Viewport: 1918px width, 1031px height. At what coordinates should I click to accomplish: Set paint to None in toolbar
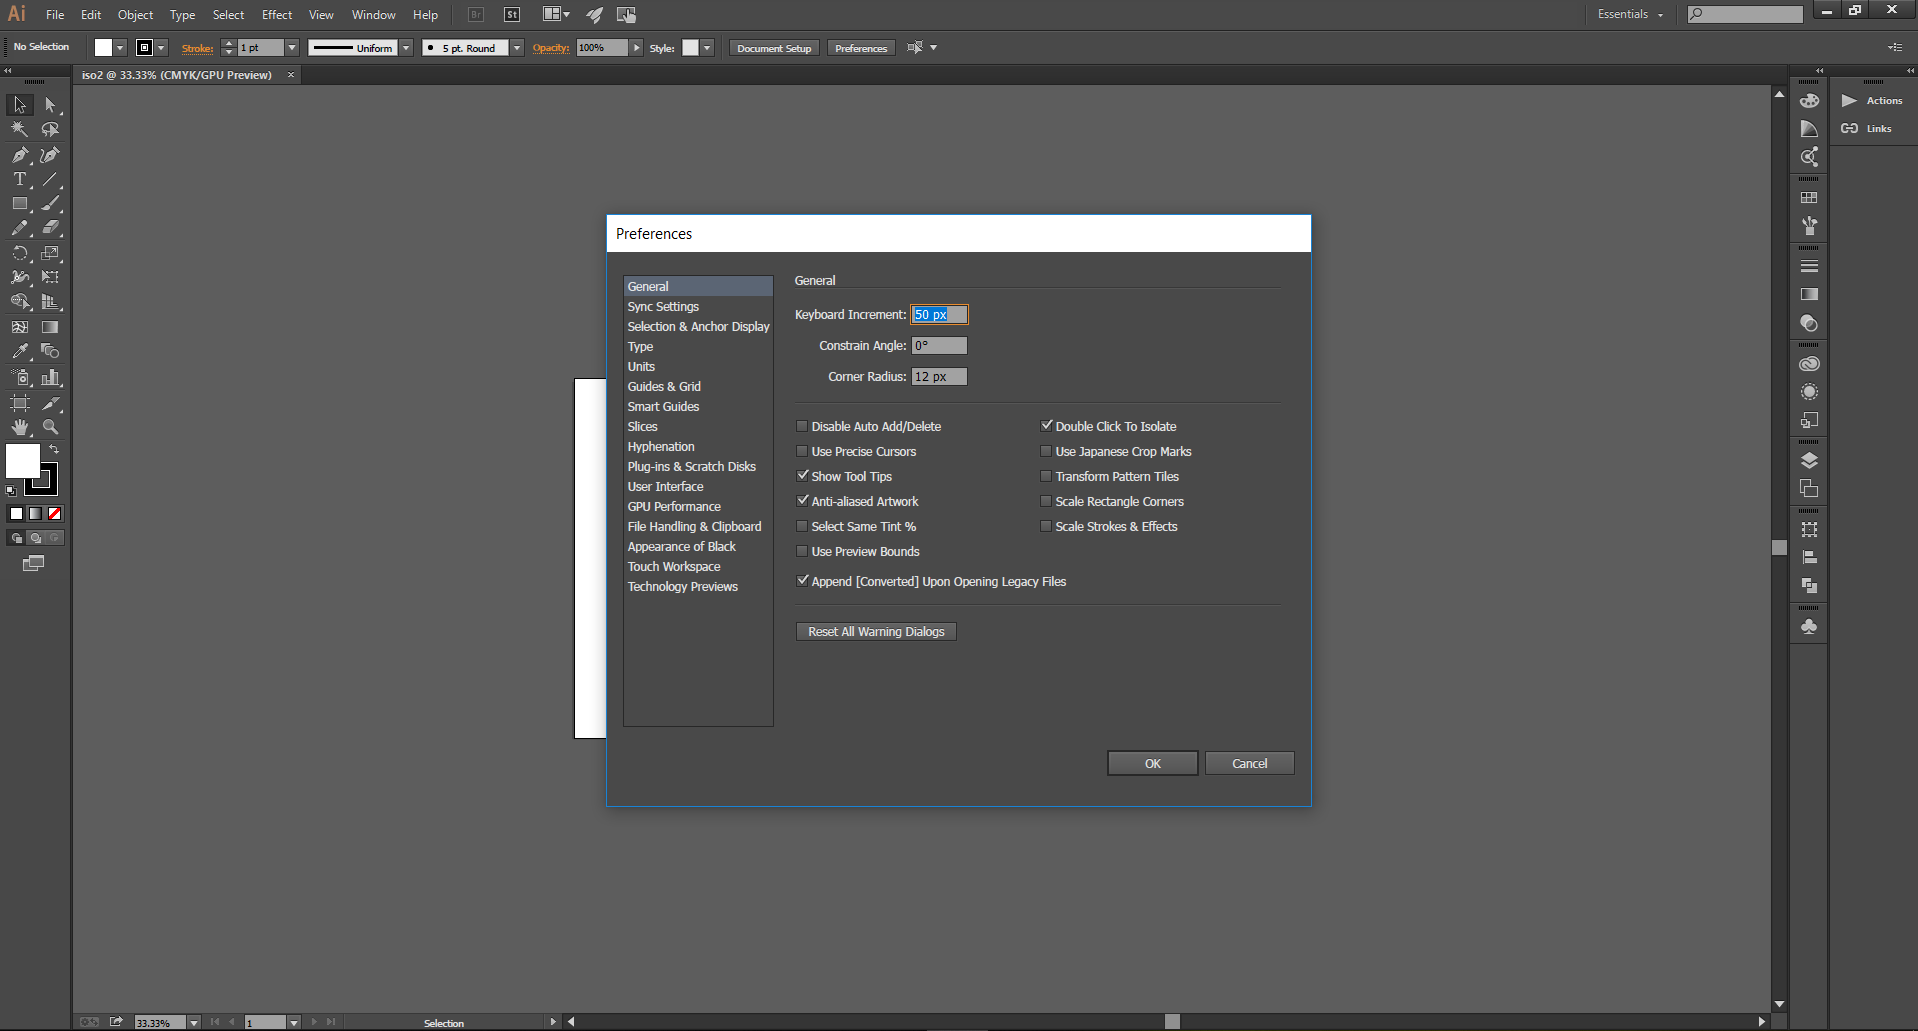click(x=55, y=514)
